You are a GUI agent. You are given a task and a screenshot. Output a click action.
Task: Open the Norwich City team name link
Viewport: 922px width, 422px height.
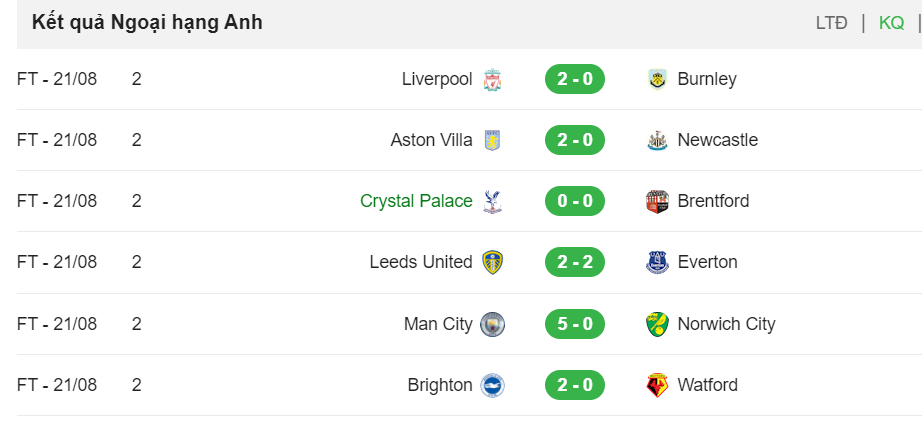[x=726, y=324]
